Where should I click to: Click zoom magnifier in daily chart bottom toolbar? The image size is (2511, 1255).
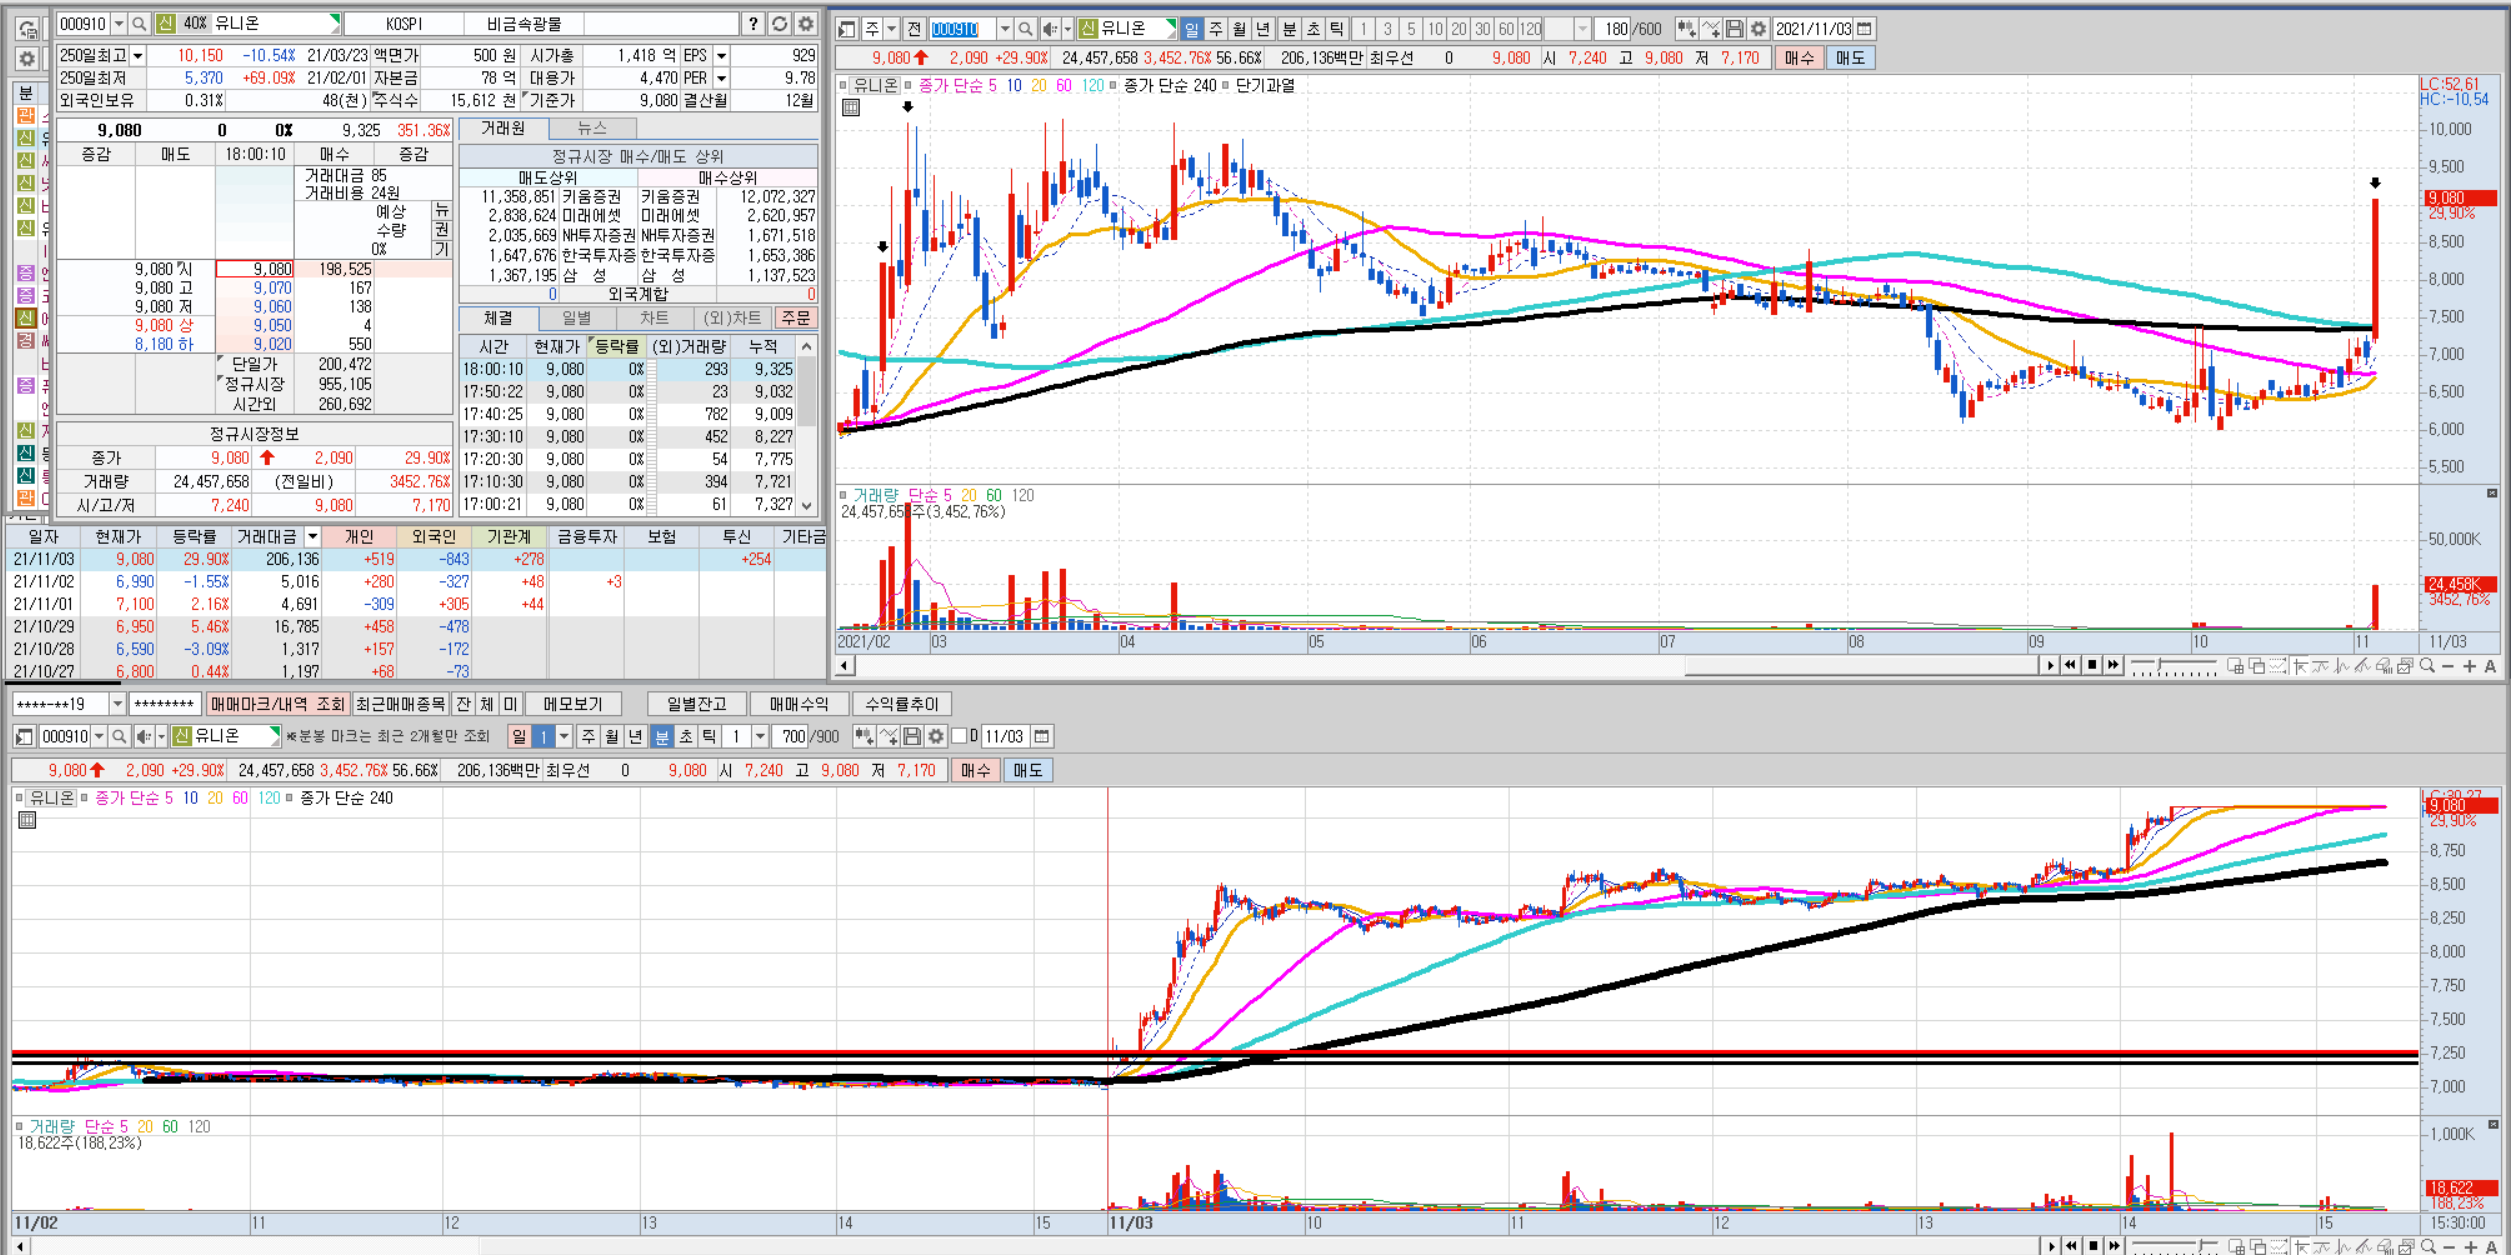point(2427,666)
